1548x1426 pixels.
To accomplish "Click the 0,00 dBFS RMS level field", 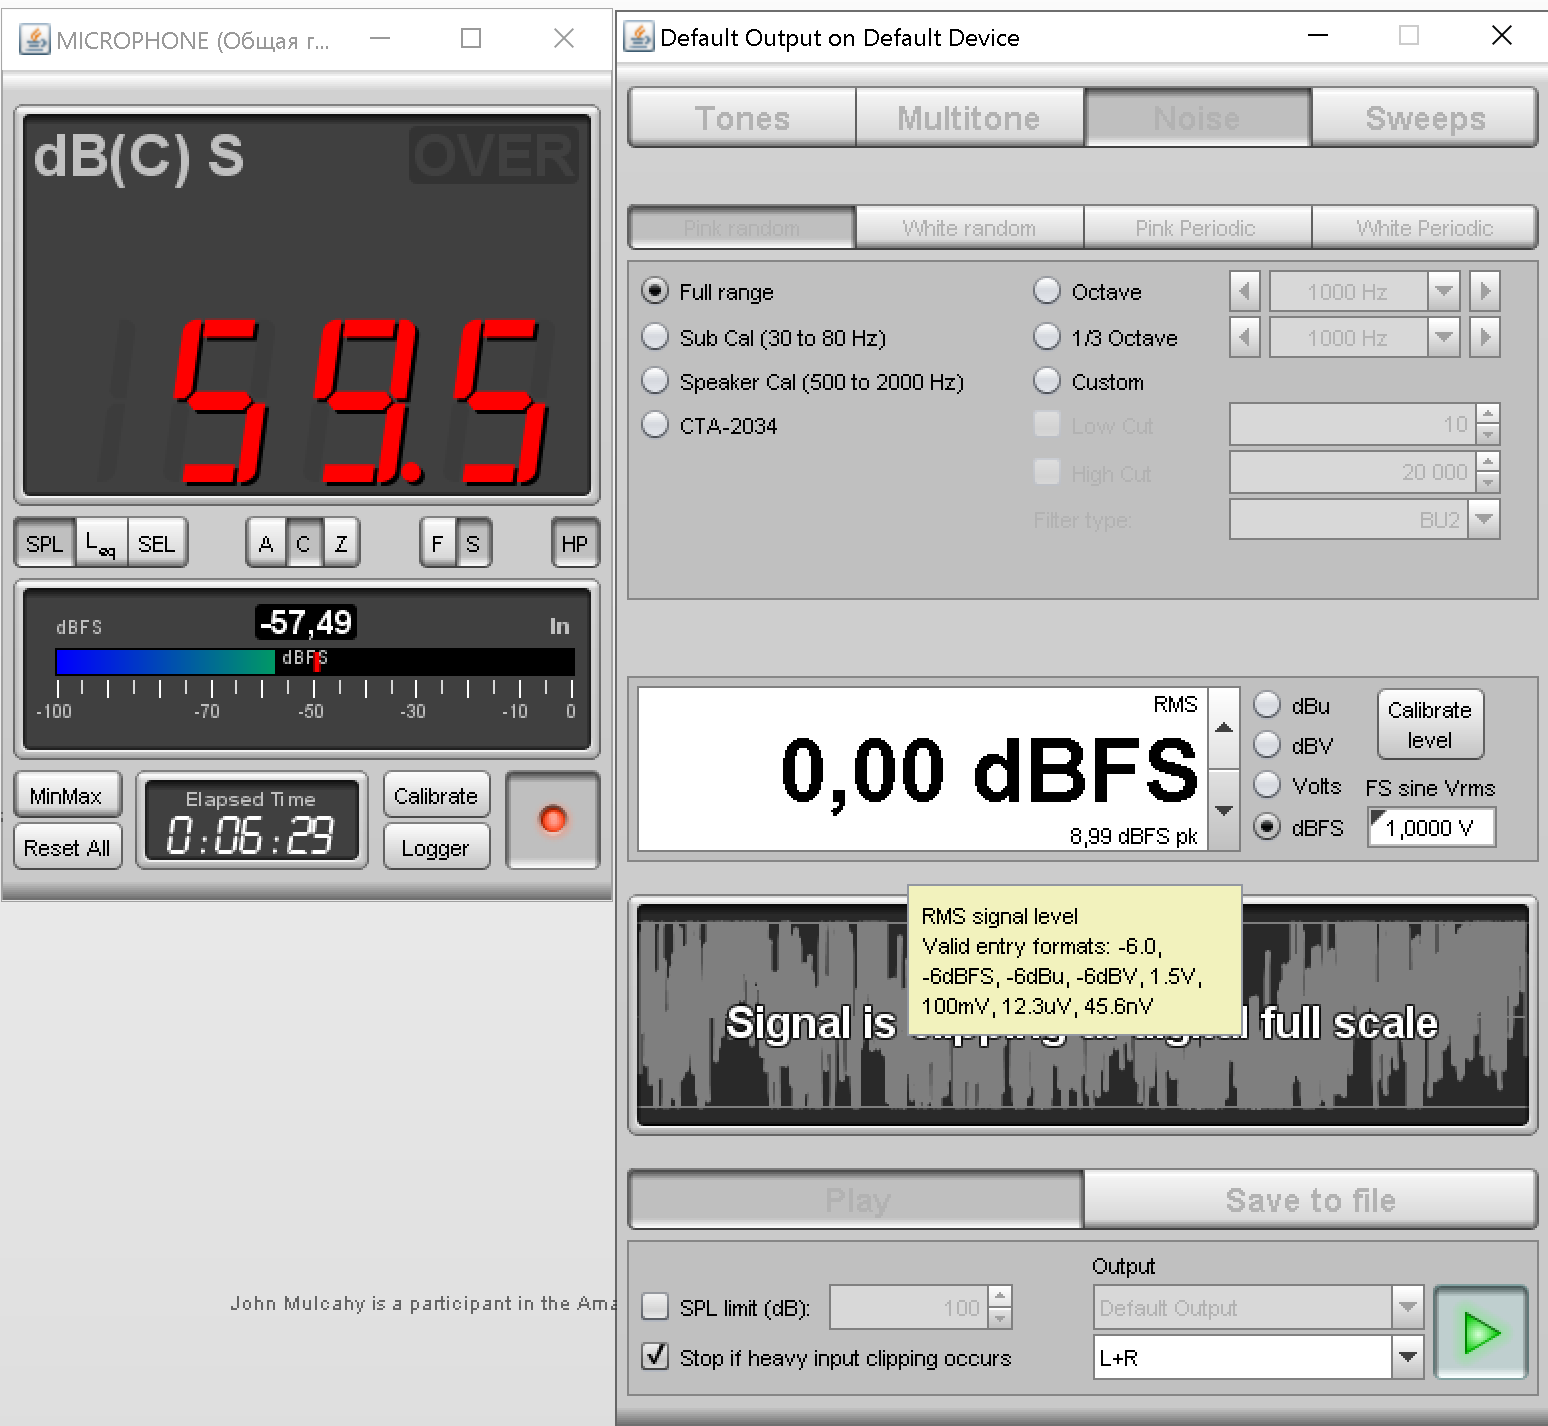I will click(923, 769).
